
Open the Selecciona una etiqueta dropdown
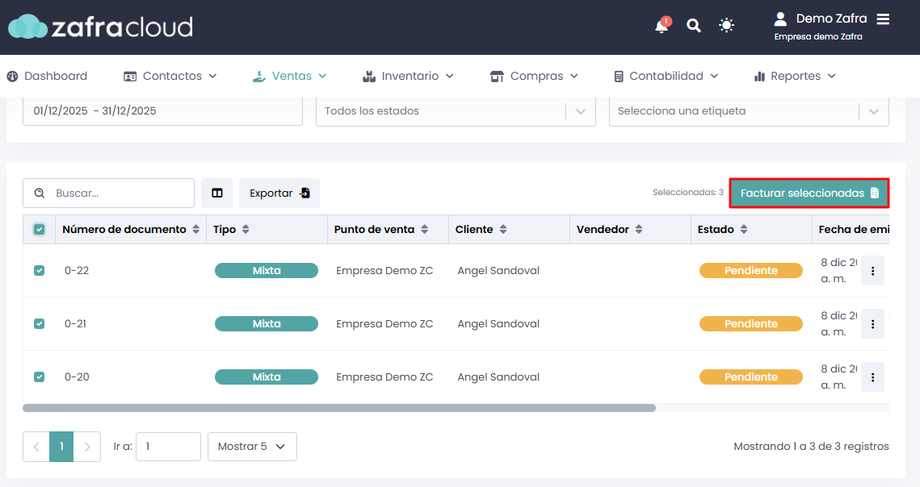coord(749,111)
